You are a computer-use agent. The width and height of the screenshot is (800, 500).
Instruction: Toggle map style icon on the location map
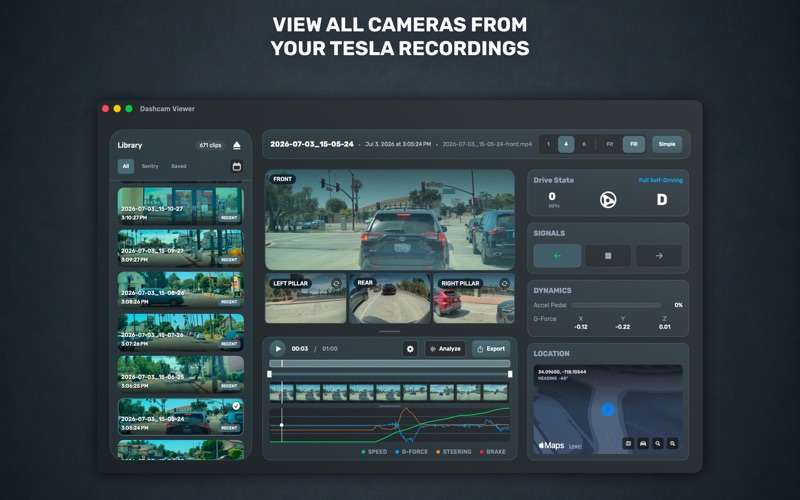pos(628,443)
